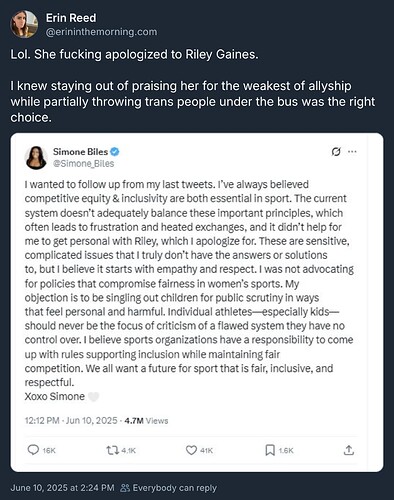The image size is (394, 500).
Task: Click the share upload icon
Action: pos(349,450)
